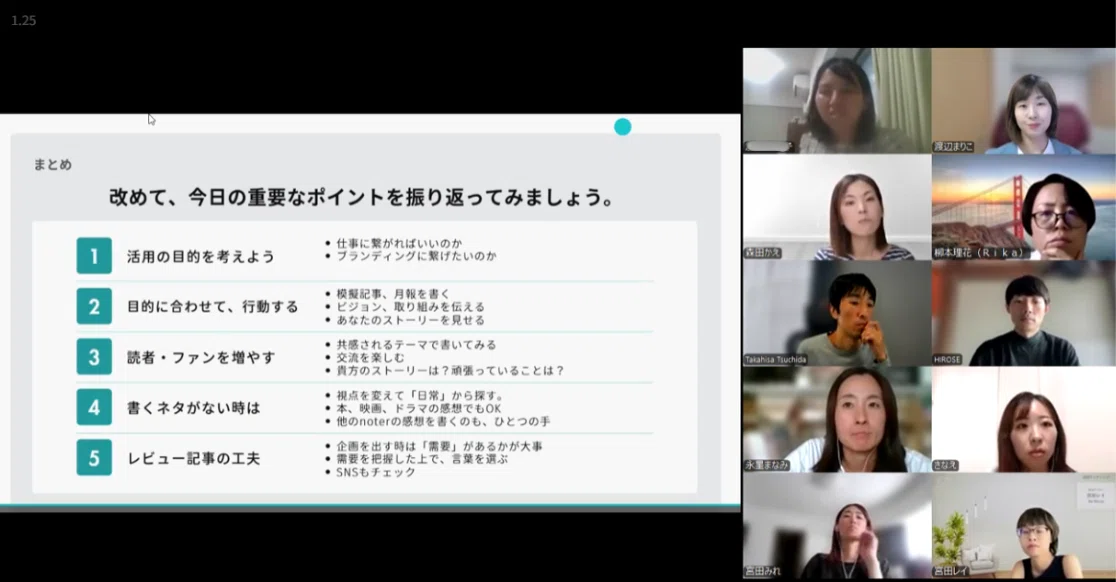This screenshot has width=1116, height=582.
Task: Click the bullet 他のnoterの感想を書くのも、ひとつの手
Action: (443, 421)
